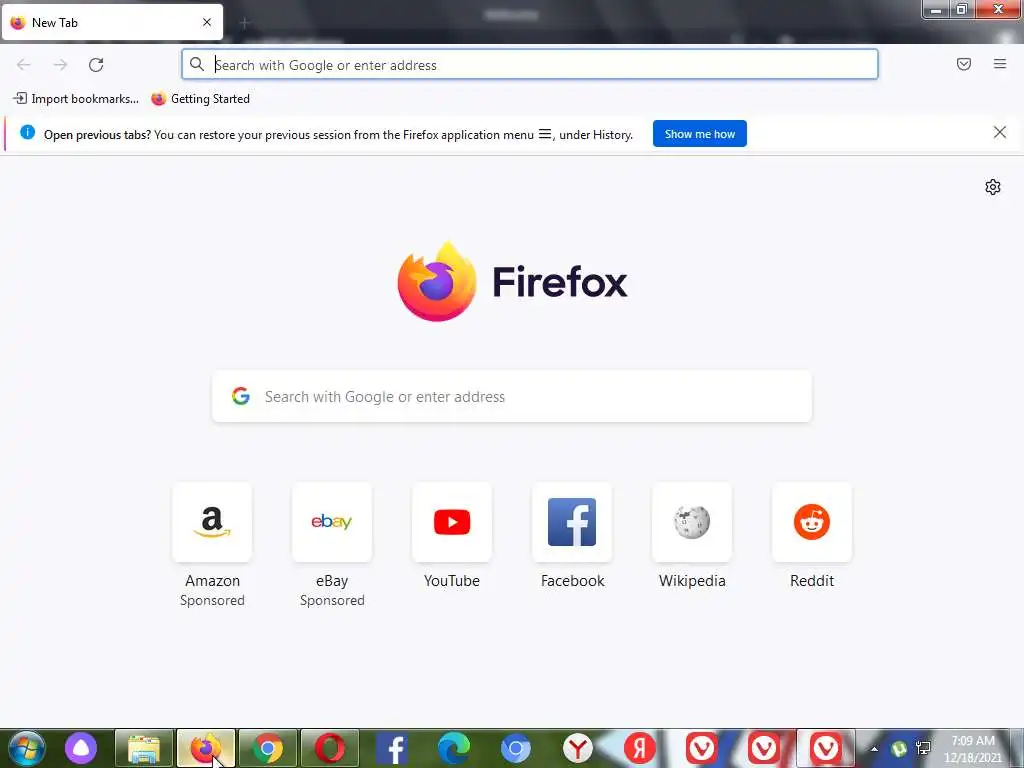Viewport: 1024px width, 768px height.
Task: Minimize the Firefox window
Action: click(936, 9)
